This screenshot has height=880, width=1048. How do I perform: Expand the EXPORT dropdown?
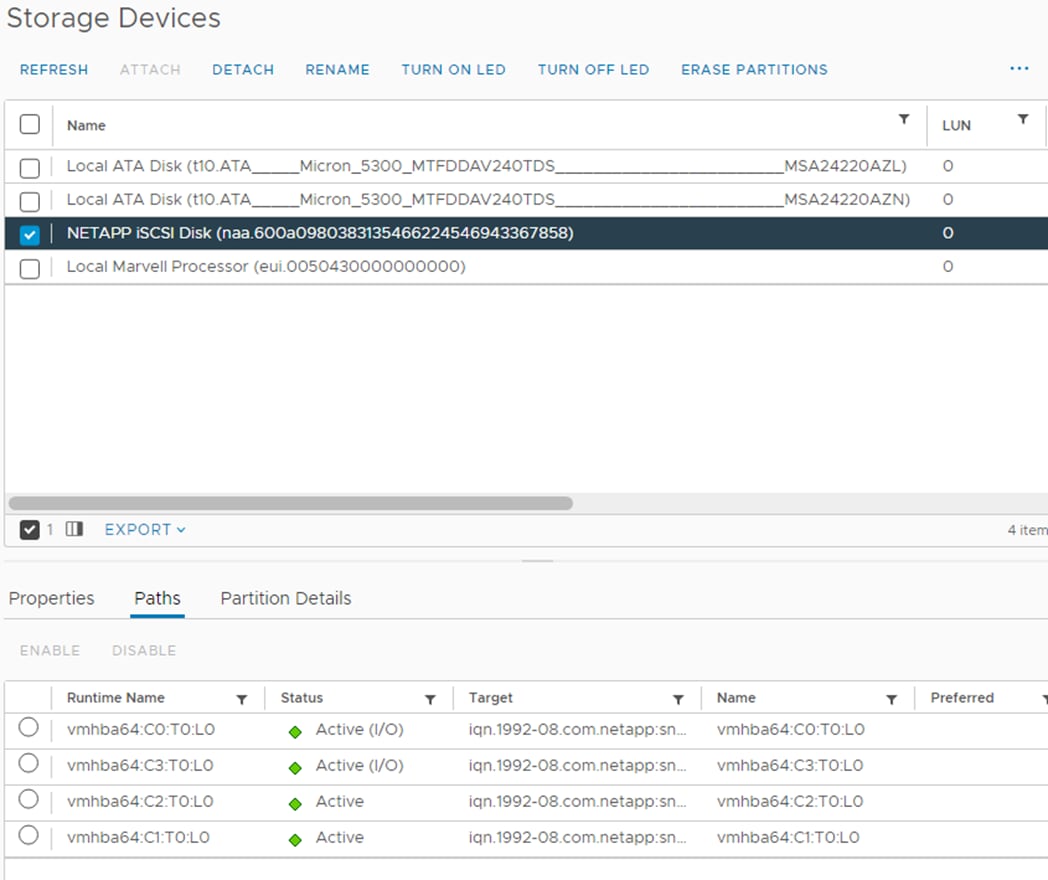coord(145,529)
